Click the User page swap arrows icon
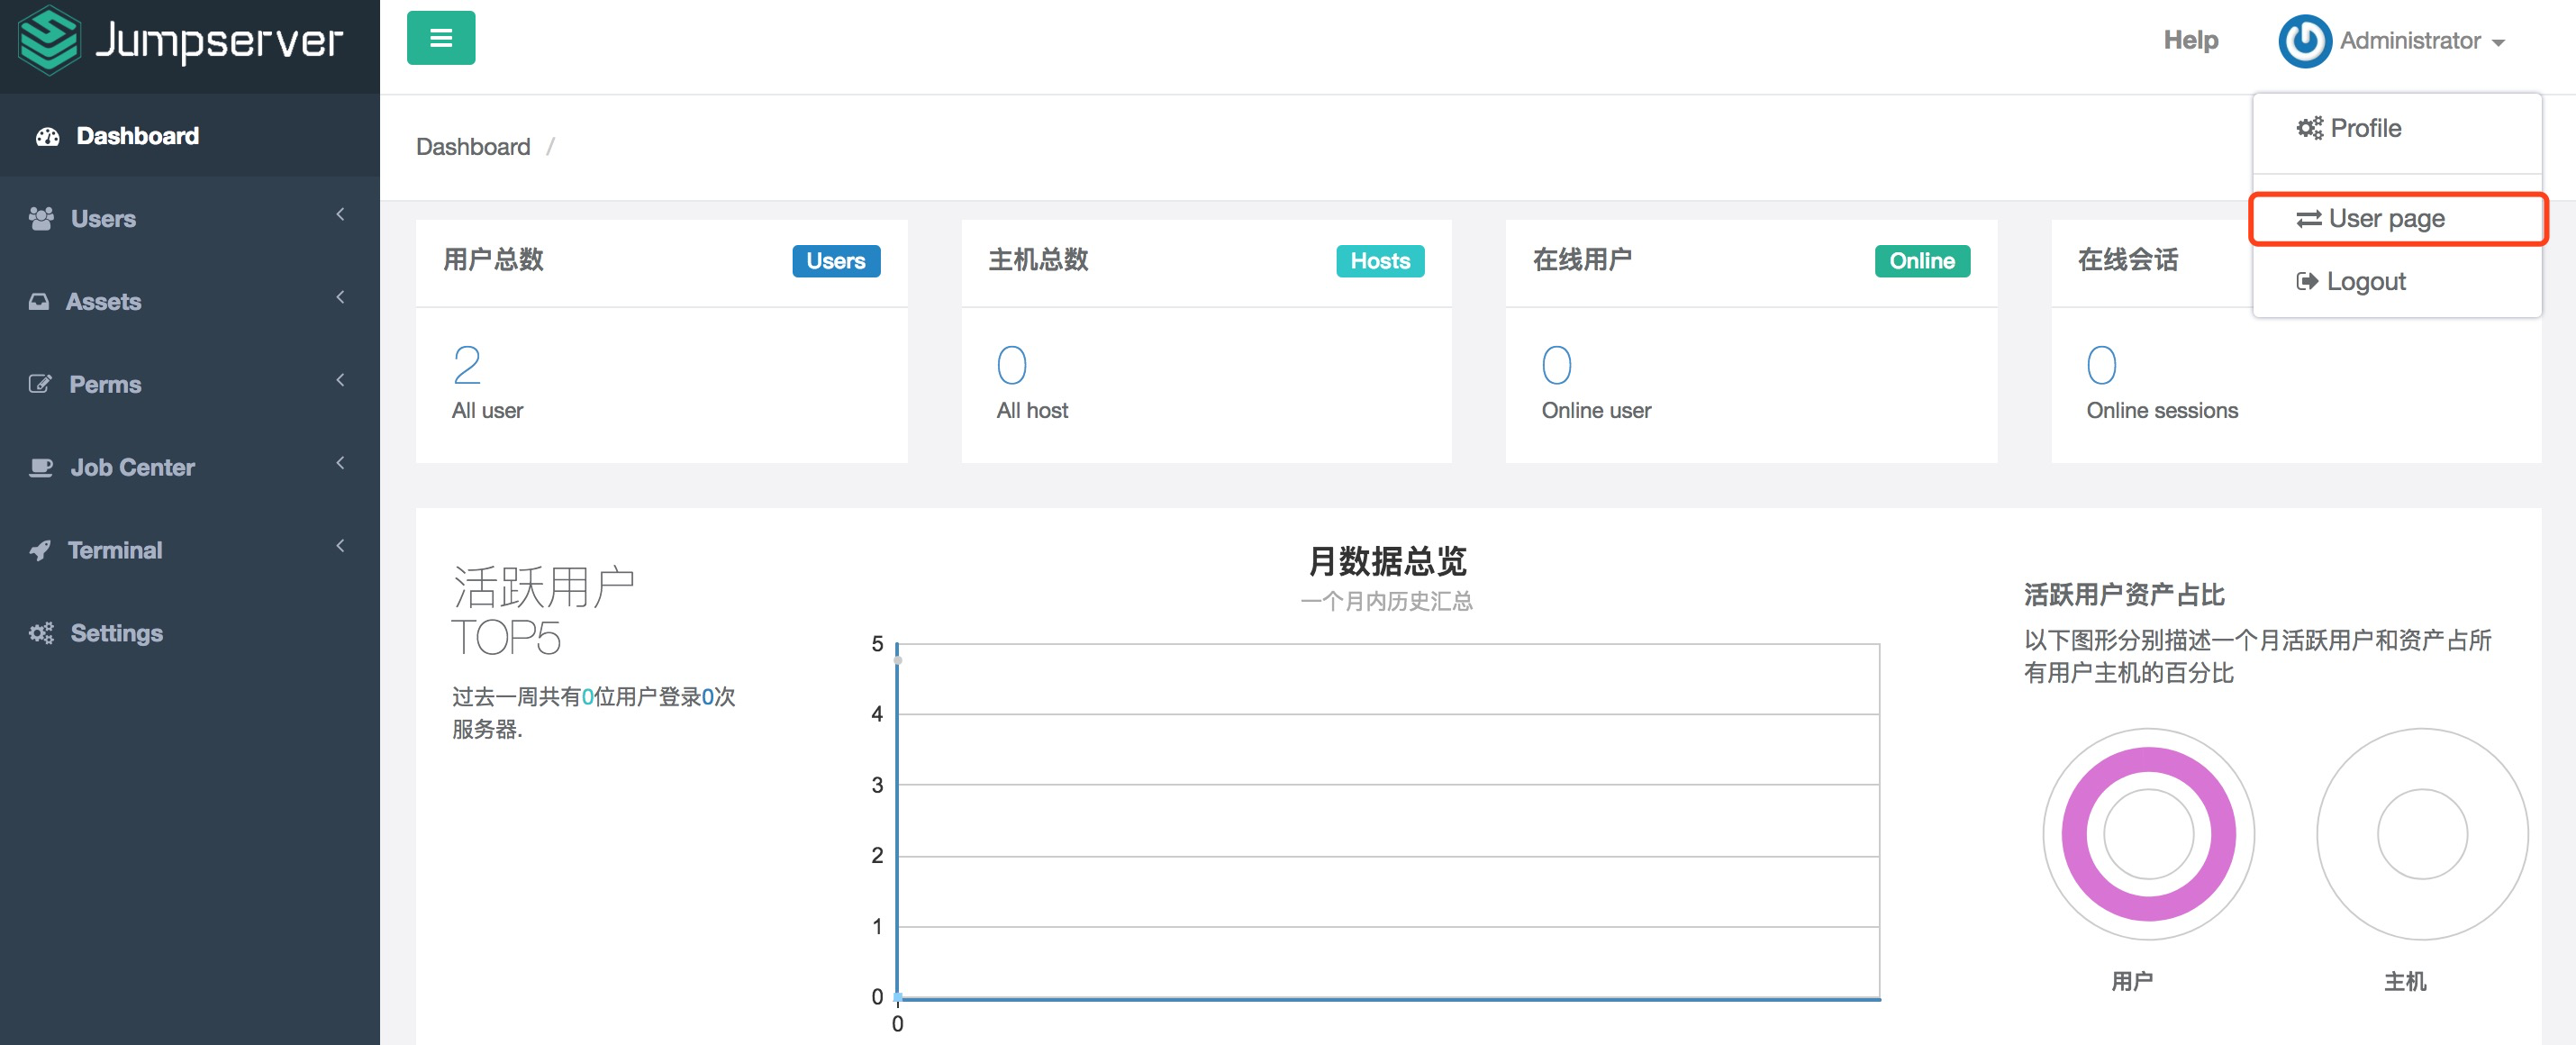The height and width of the screenshot is (1045, 2576). (x=2308, y=219)
